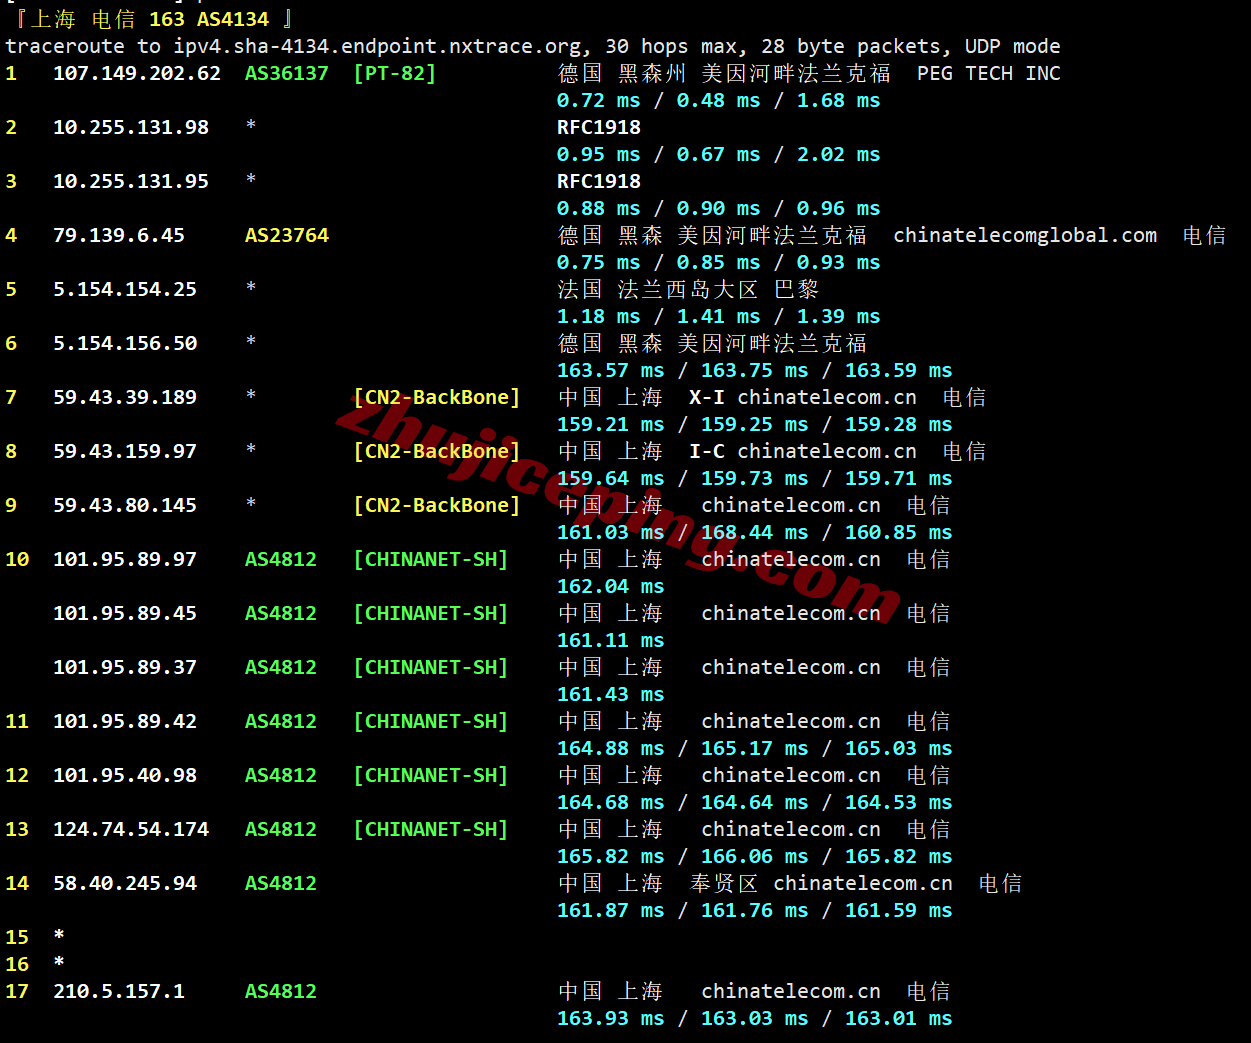Click [CN2-BackBone] tag on hop 7
The image size is (1251, 1043).
[x=437, y=397]
